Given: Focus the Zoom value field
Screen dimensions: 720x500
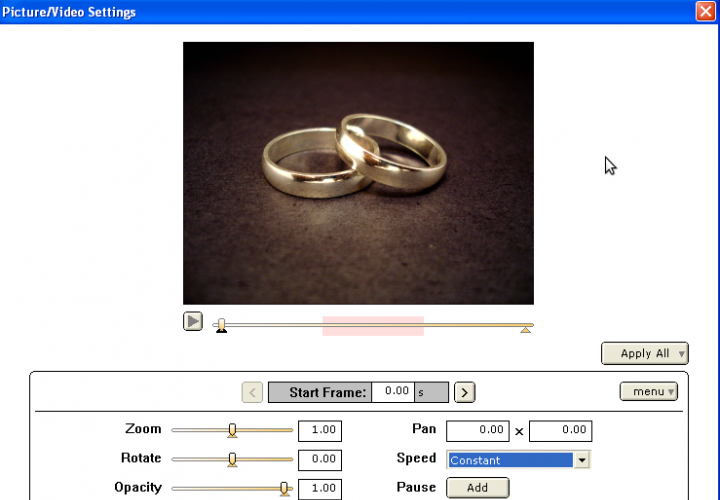Looking at the screenshot, I should [320, 431].
